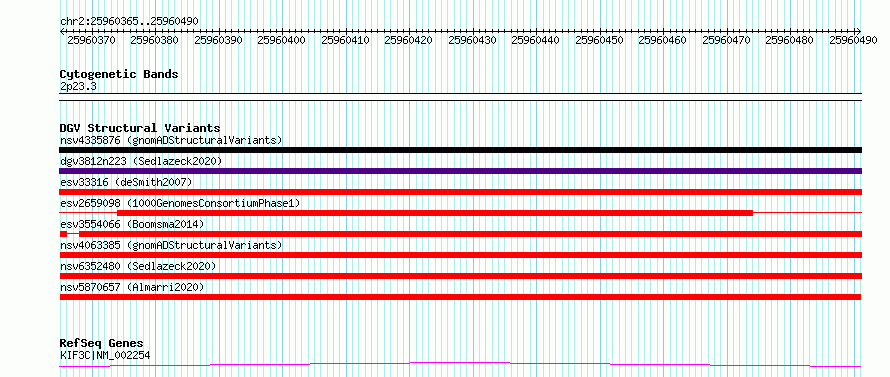
Task: Open the KIF3C|NM_002254 gene label
Action: [105, 355]
